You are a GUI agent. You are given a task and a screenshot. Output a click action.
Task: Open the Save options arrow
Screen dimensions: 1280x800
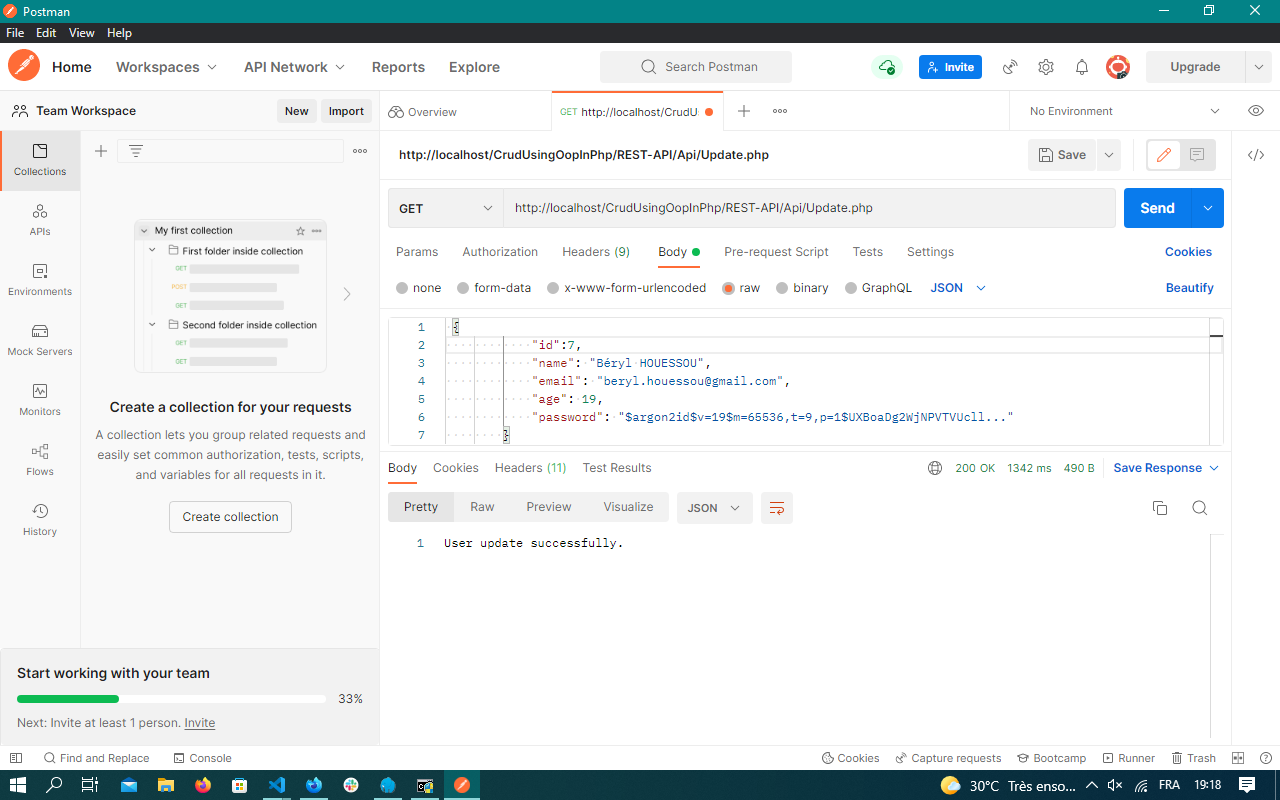pos(1108,155)
